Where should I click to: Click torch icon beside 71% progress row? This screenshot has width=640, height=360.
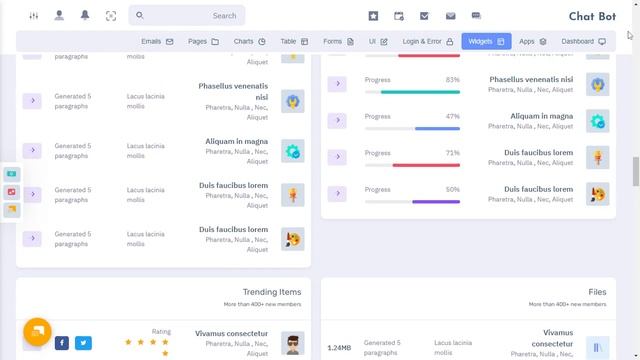pyautogui.click(x=598, y=158)
